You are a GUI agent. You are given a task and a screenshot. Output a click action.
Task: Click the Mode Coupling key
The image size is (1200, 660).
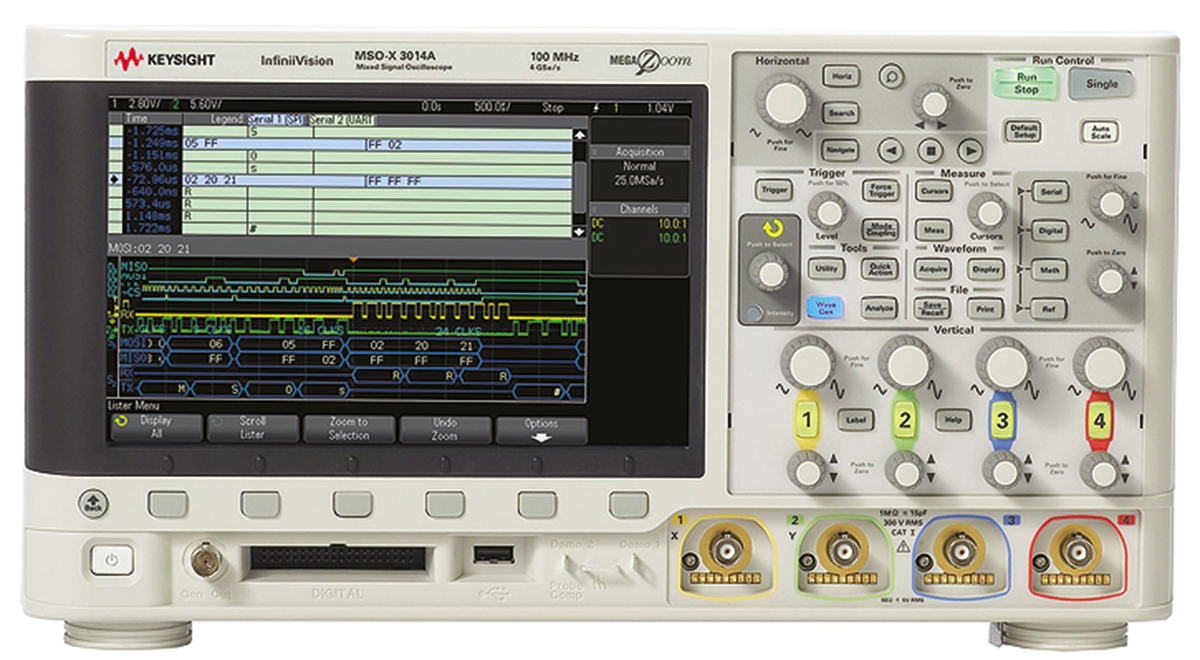coord(881,229)
